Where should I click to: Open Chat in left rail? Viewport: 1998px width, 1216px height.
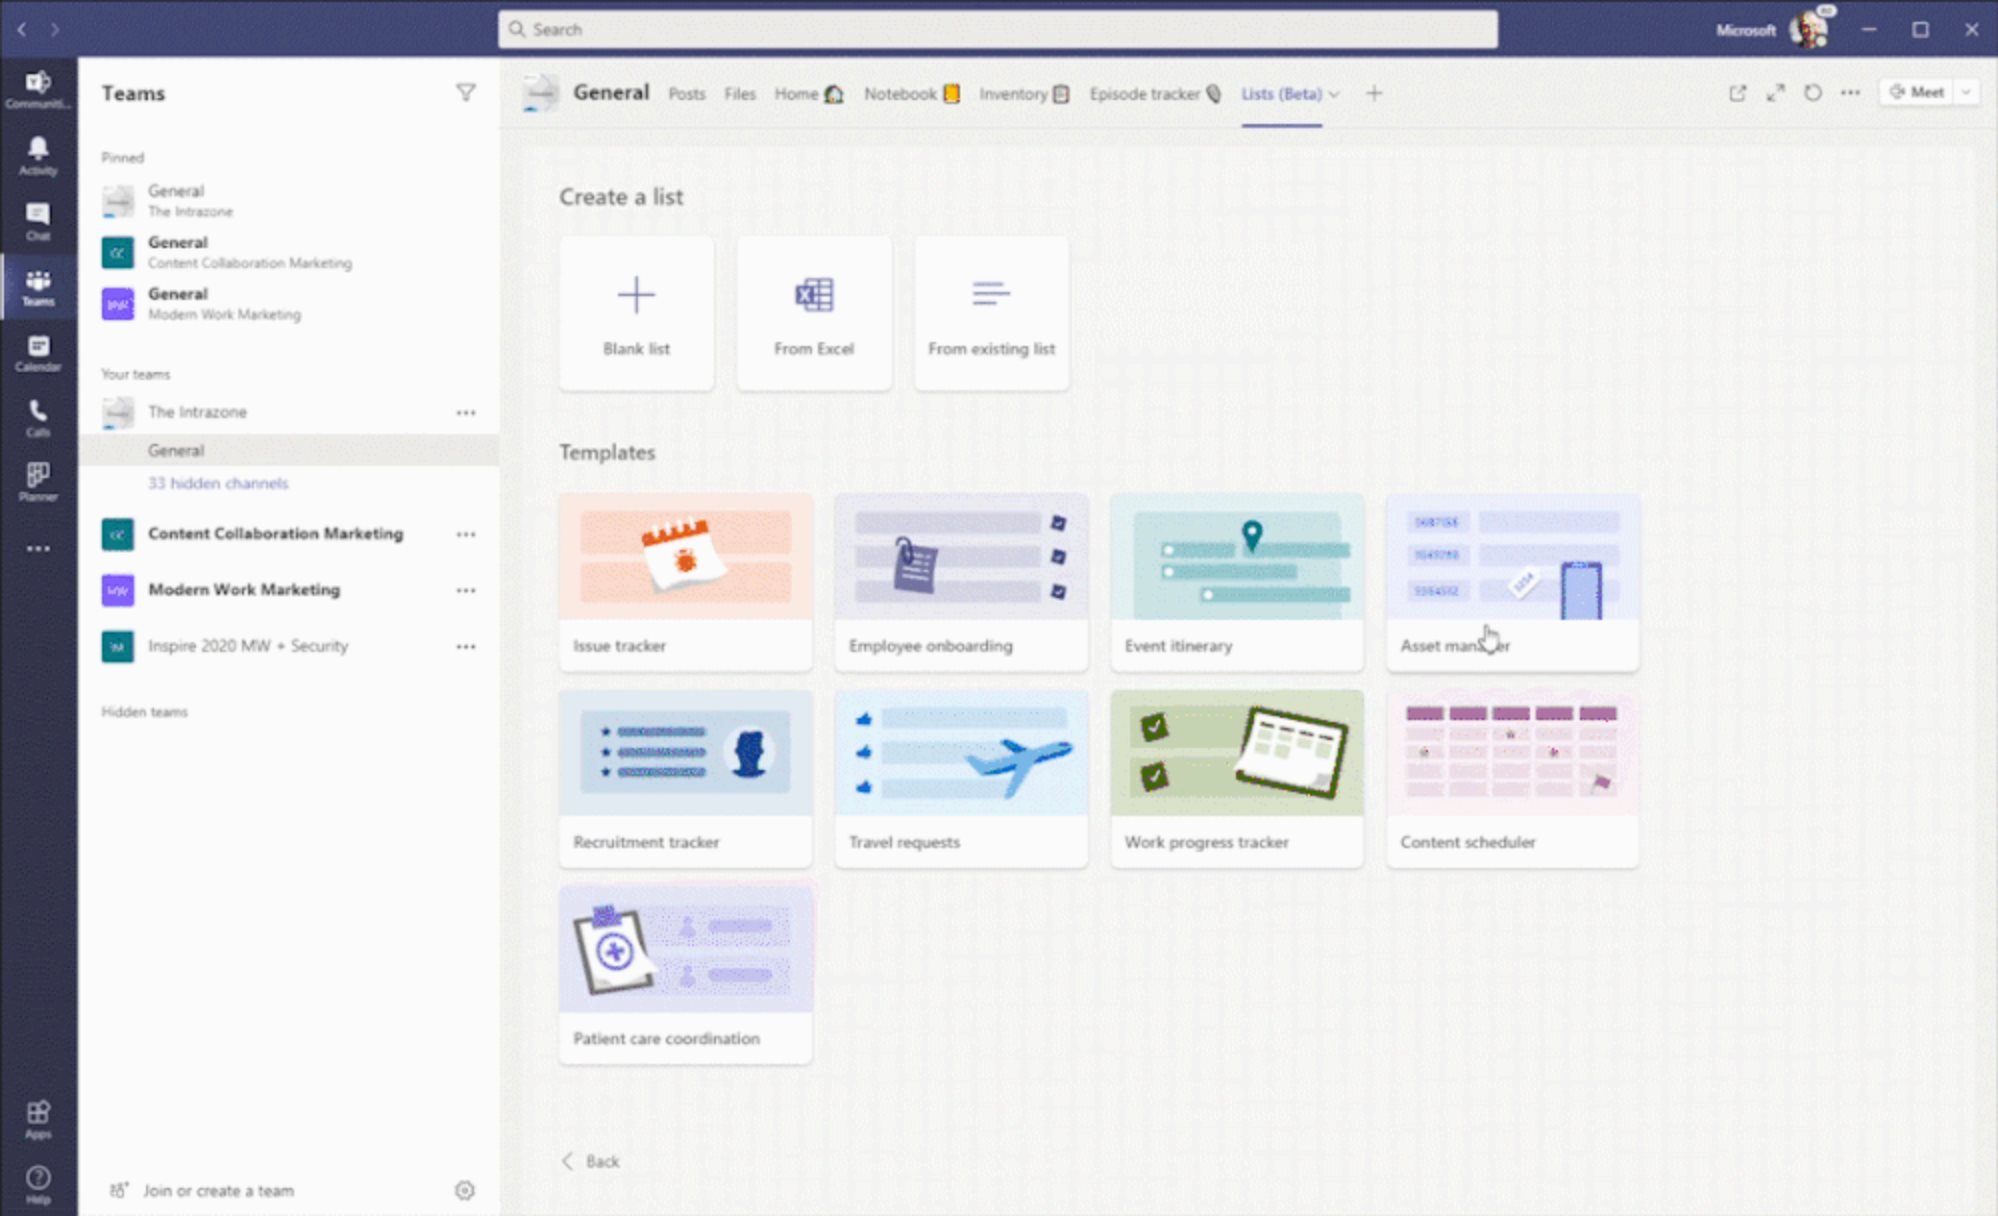click(38, 220)
